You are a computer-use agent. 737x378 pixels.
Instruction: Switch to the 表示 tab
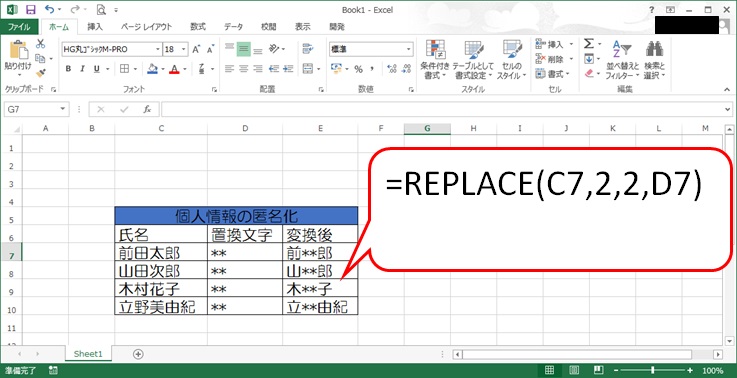click(x=303, y=27)
